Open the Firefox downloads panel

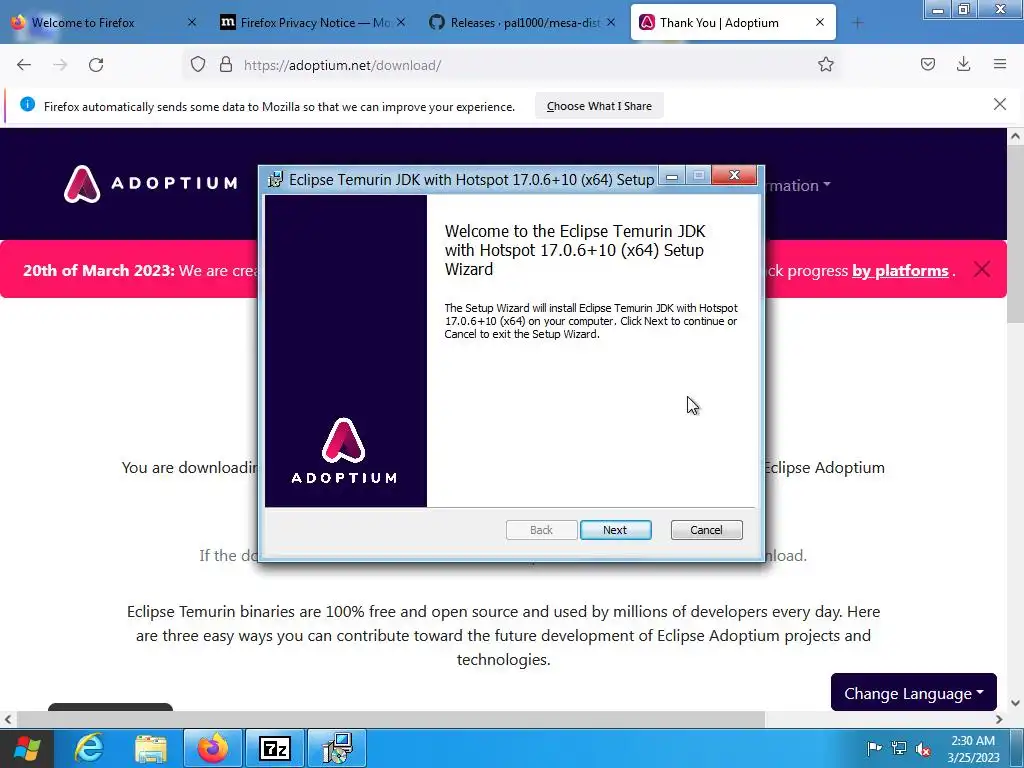963,64
